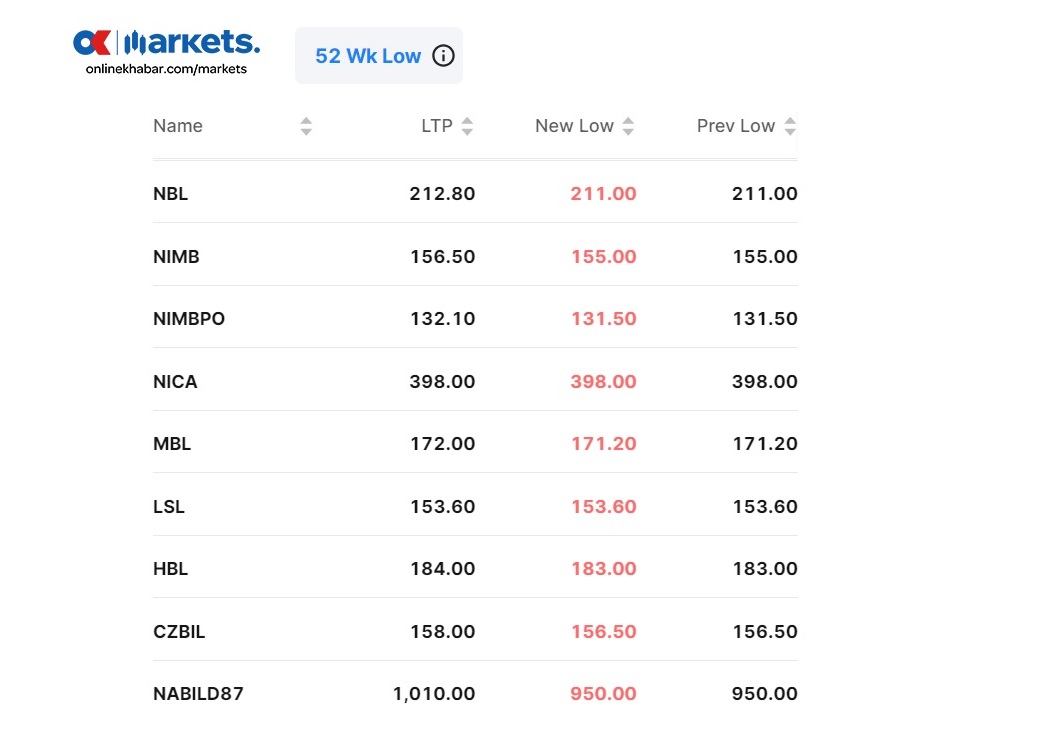Viewport: 1040px width, 737px height.
Task: Sort by LTP column arrows
Action: tap(467, 126)
